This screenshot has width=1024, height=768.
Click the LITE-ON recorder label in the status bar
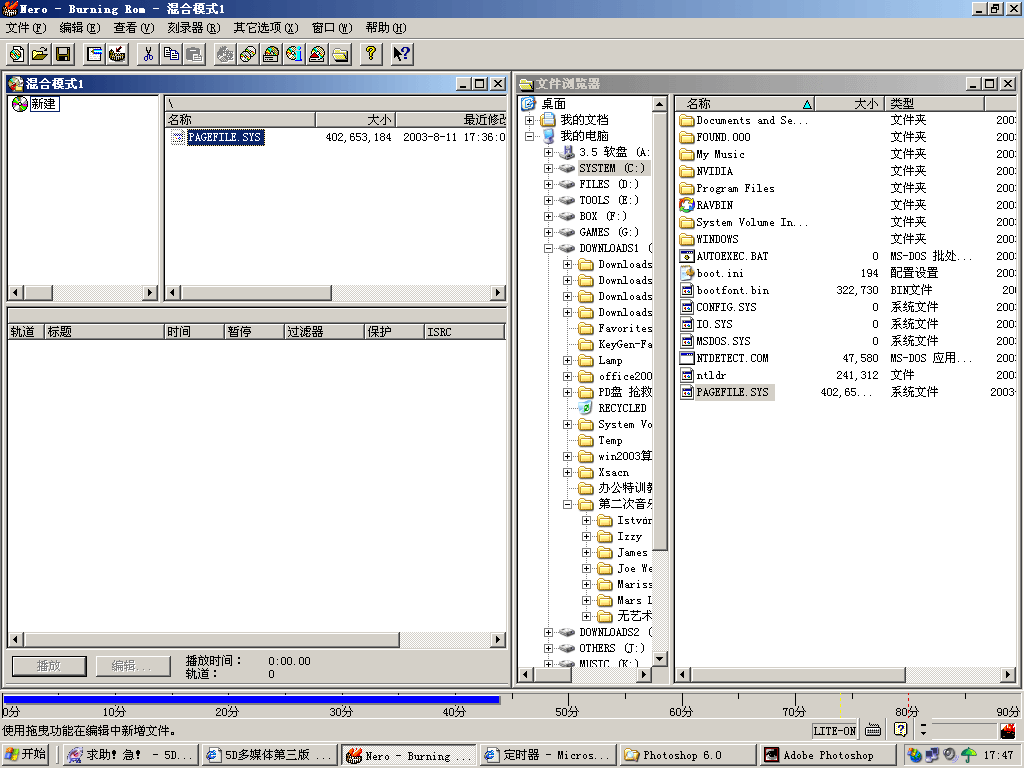pos(835,731)
